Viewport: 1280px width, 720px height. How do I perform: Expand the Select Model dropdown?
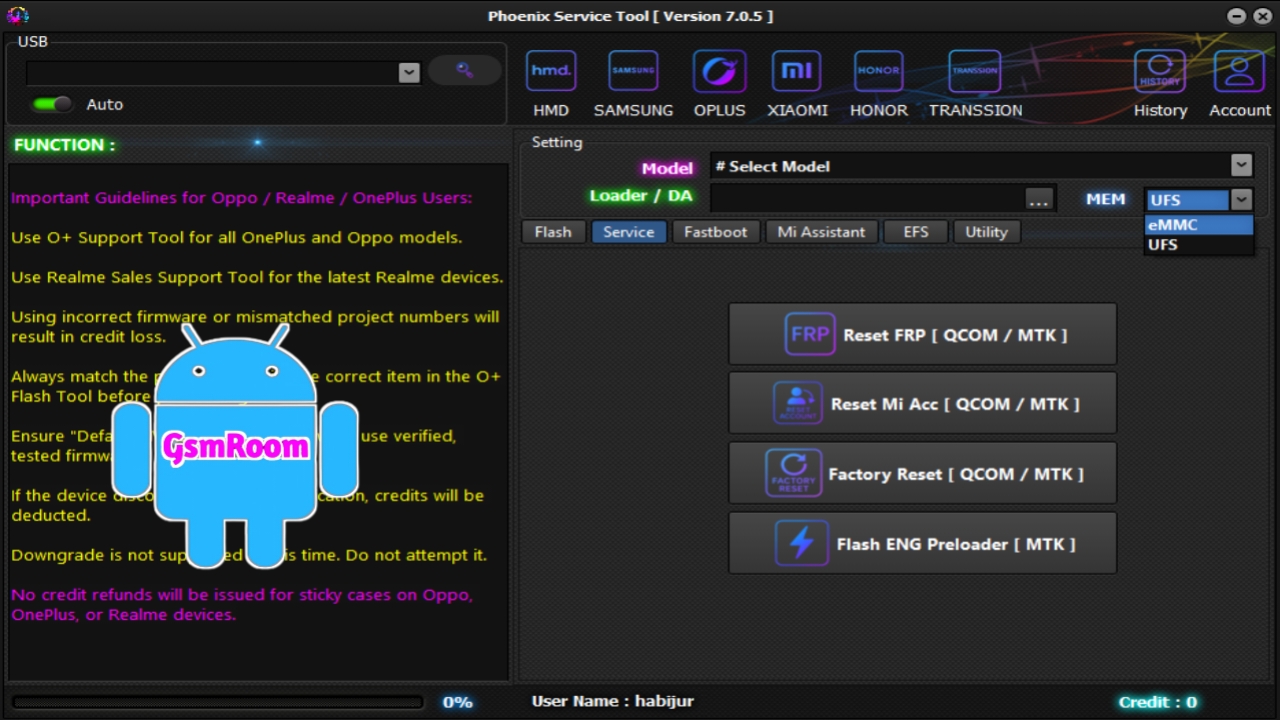[x=1241, y=165]
